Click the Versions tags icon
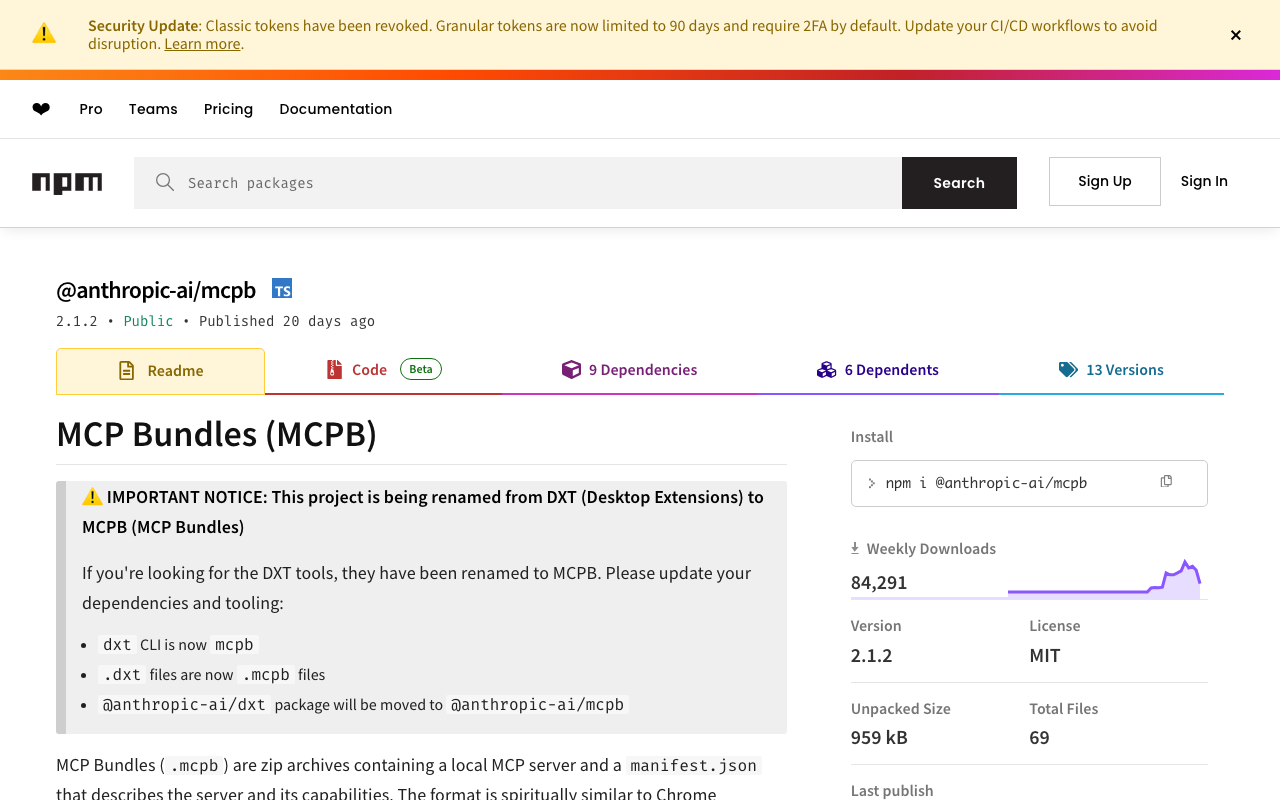 point(1068,370)
